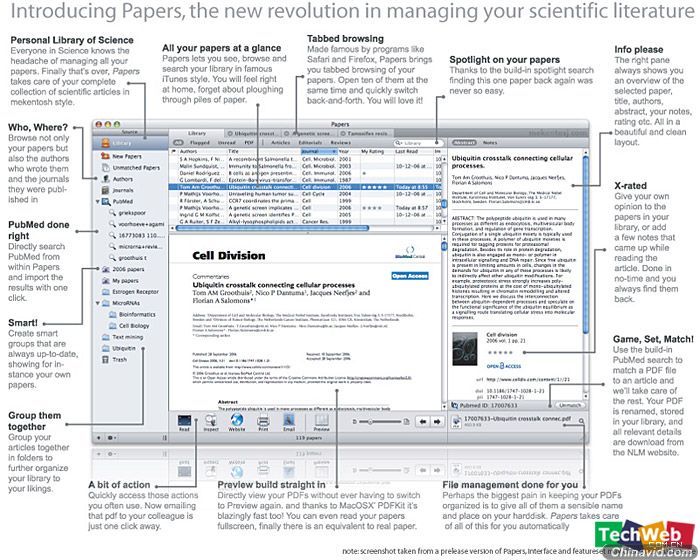Viewport: 700px width, 560px height.
Task: Open the microrna+revie PubMed search
Action: tap(137, 247)
